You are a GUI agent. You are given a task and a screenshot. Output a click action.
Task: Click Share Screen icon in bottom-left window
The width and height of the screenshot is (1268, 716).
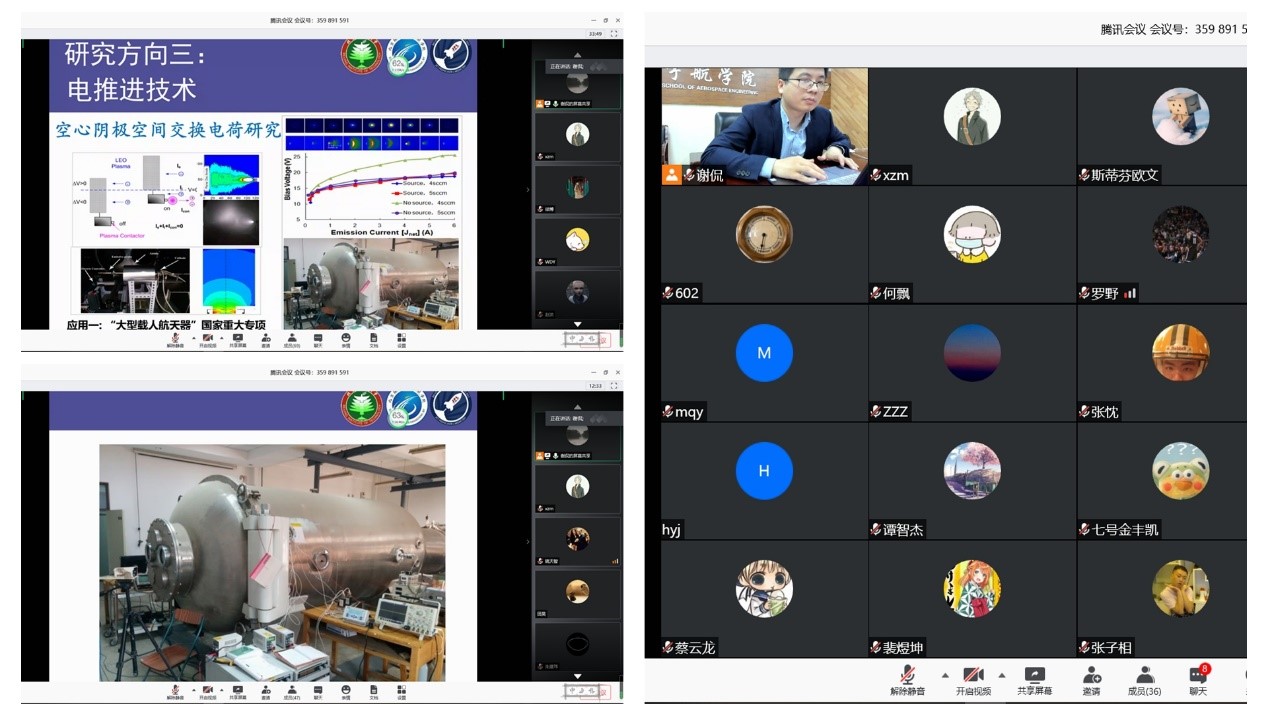point(237,690)
